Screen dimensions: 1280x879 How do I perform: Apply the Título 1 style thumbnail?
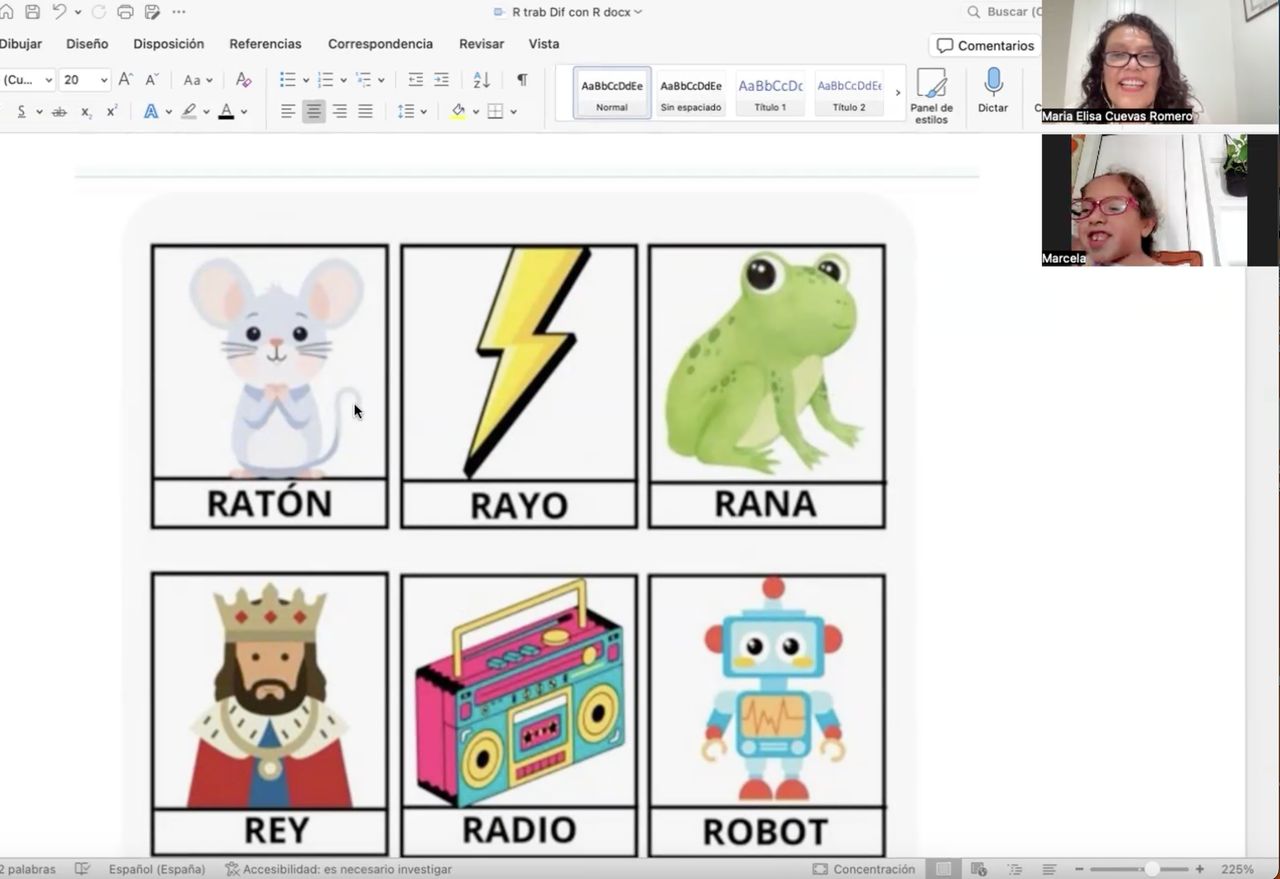click(x=770, y=93)
